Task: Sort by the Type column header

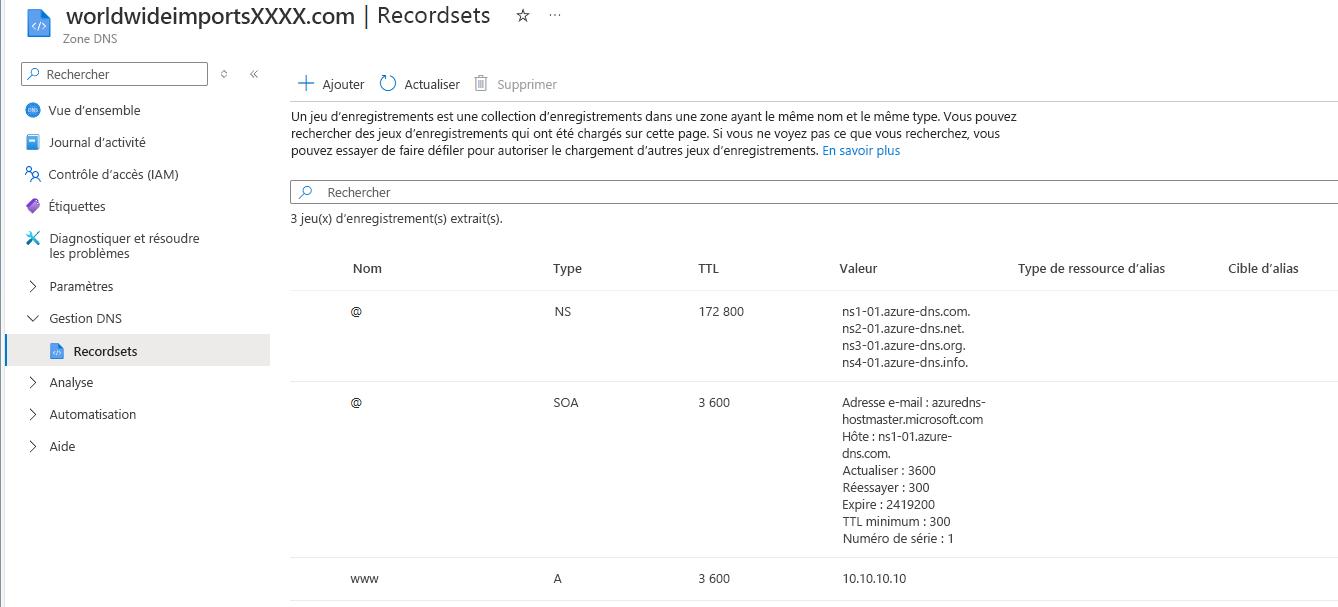Action: tap(567, 268)
